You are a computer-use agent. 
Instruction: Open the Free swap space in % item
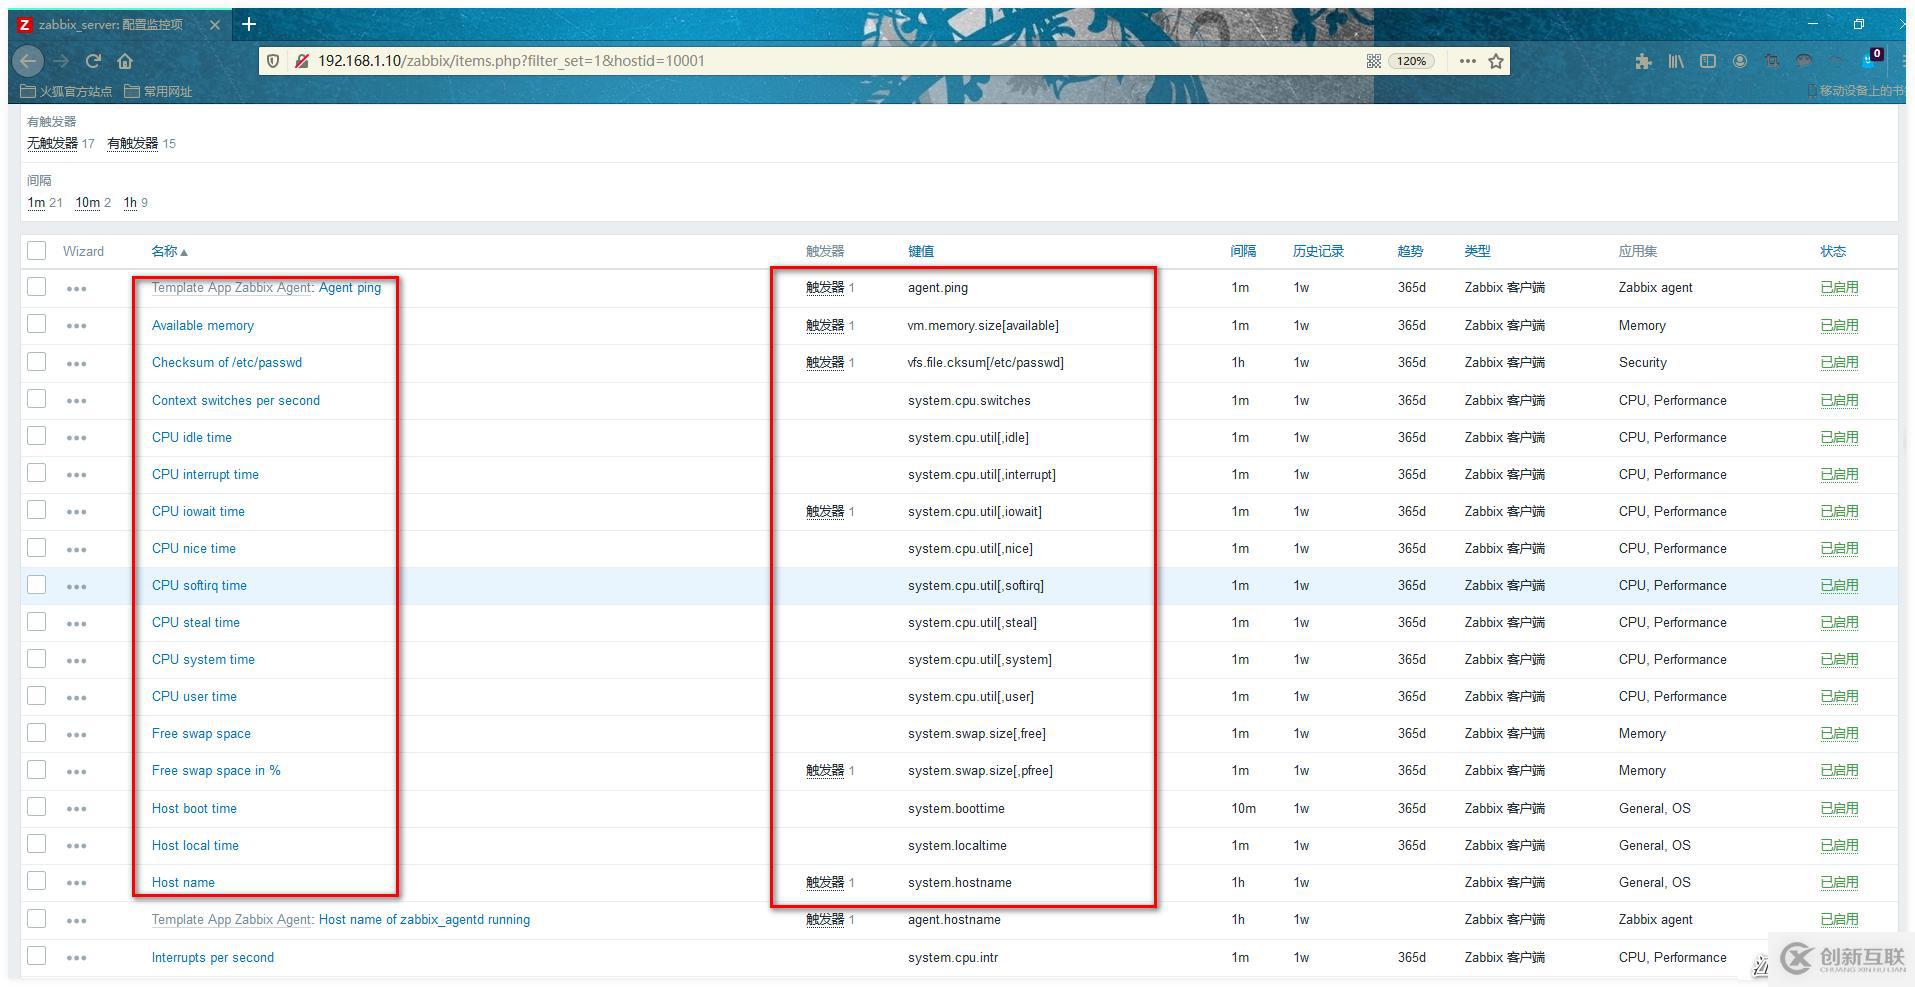pos(216,770)
